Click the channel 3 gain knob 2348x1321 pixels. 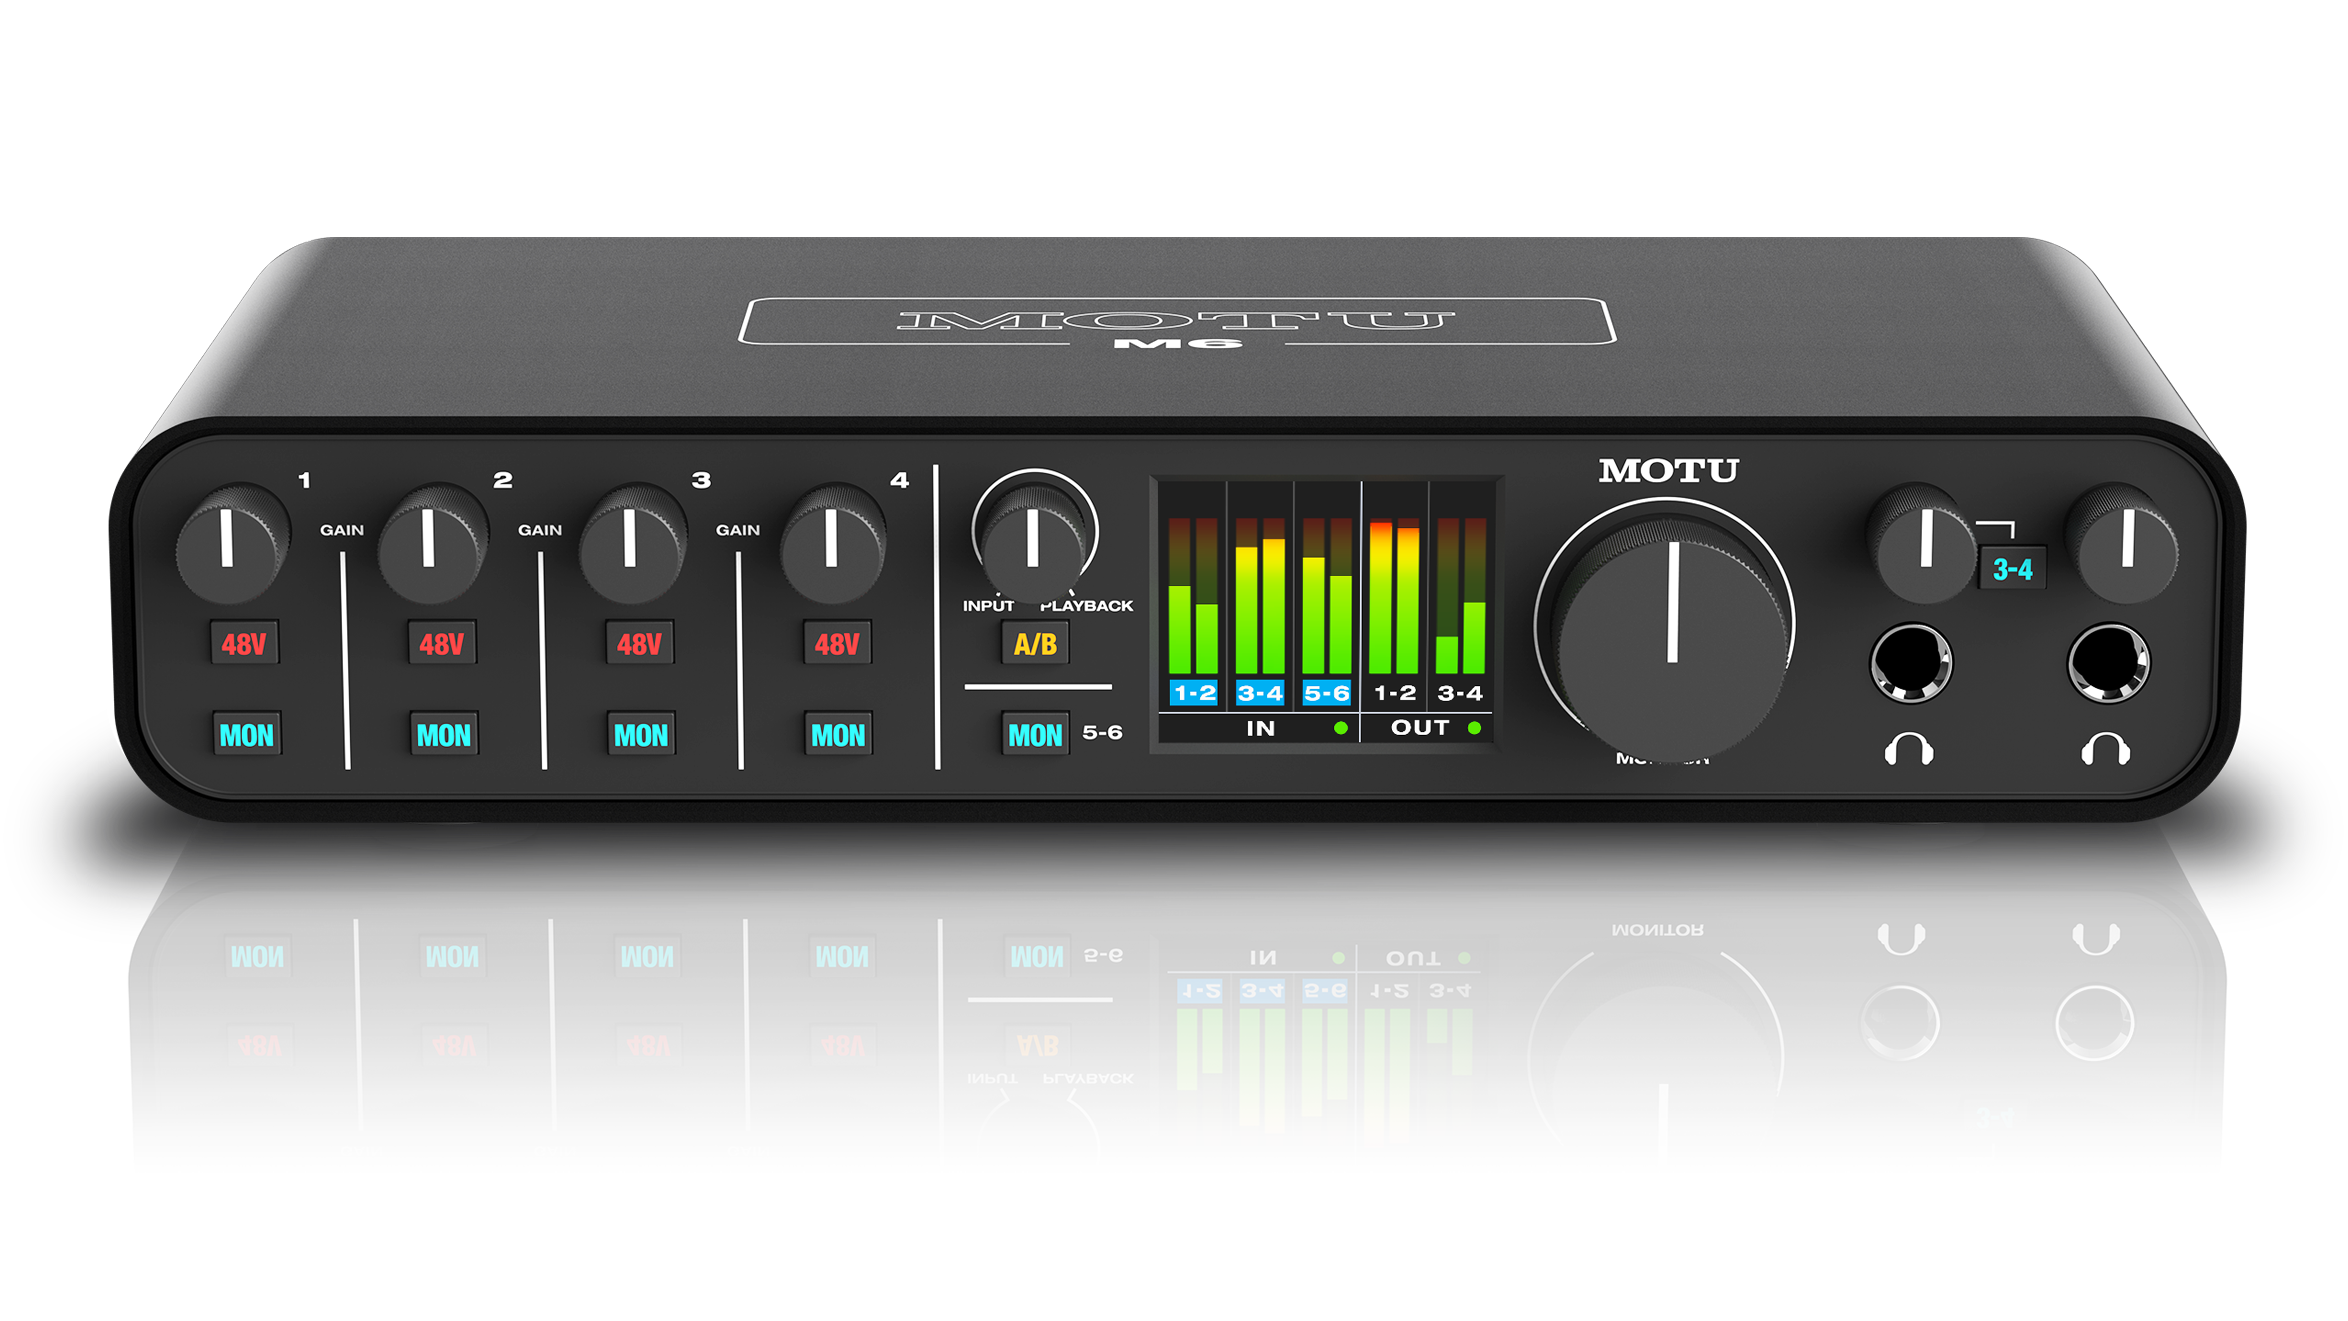[x=633, y=543]
